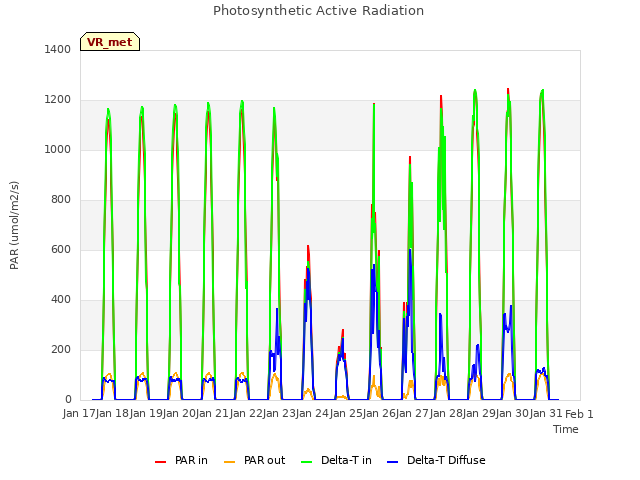Click the chart title Photosynthetic Active Radiation
This screenshot has height=480, width=640.
click(x=318, y=11)
